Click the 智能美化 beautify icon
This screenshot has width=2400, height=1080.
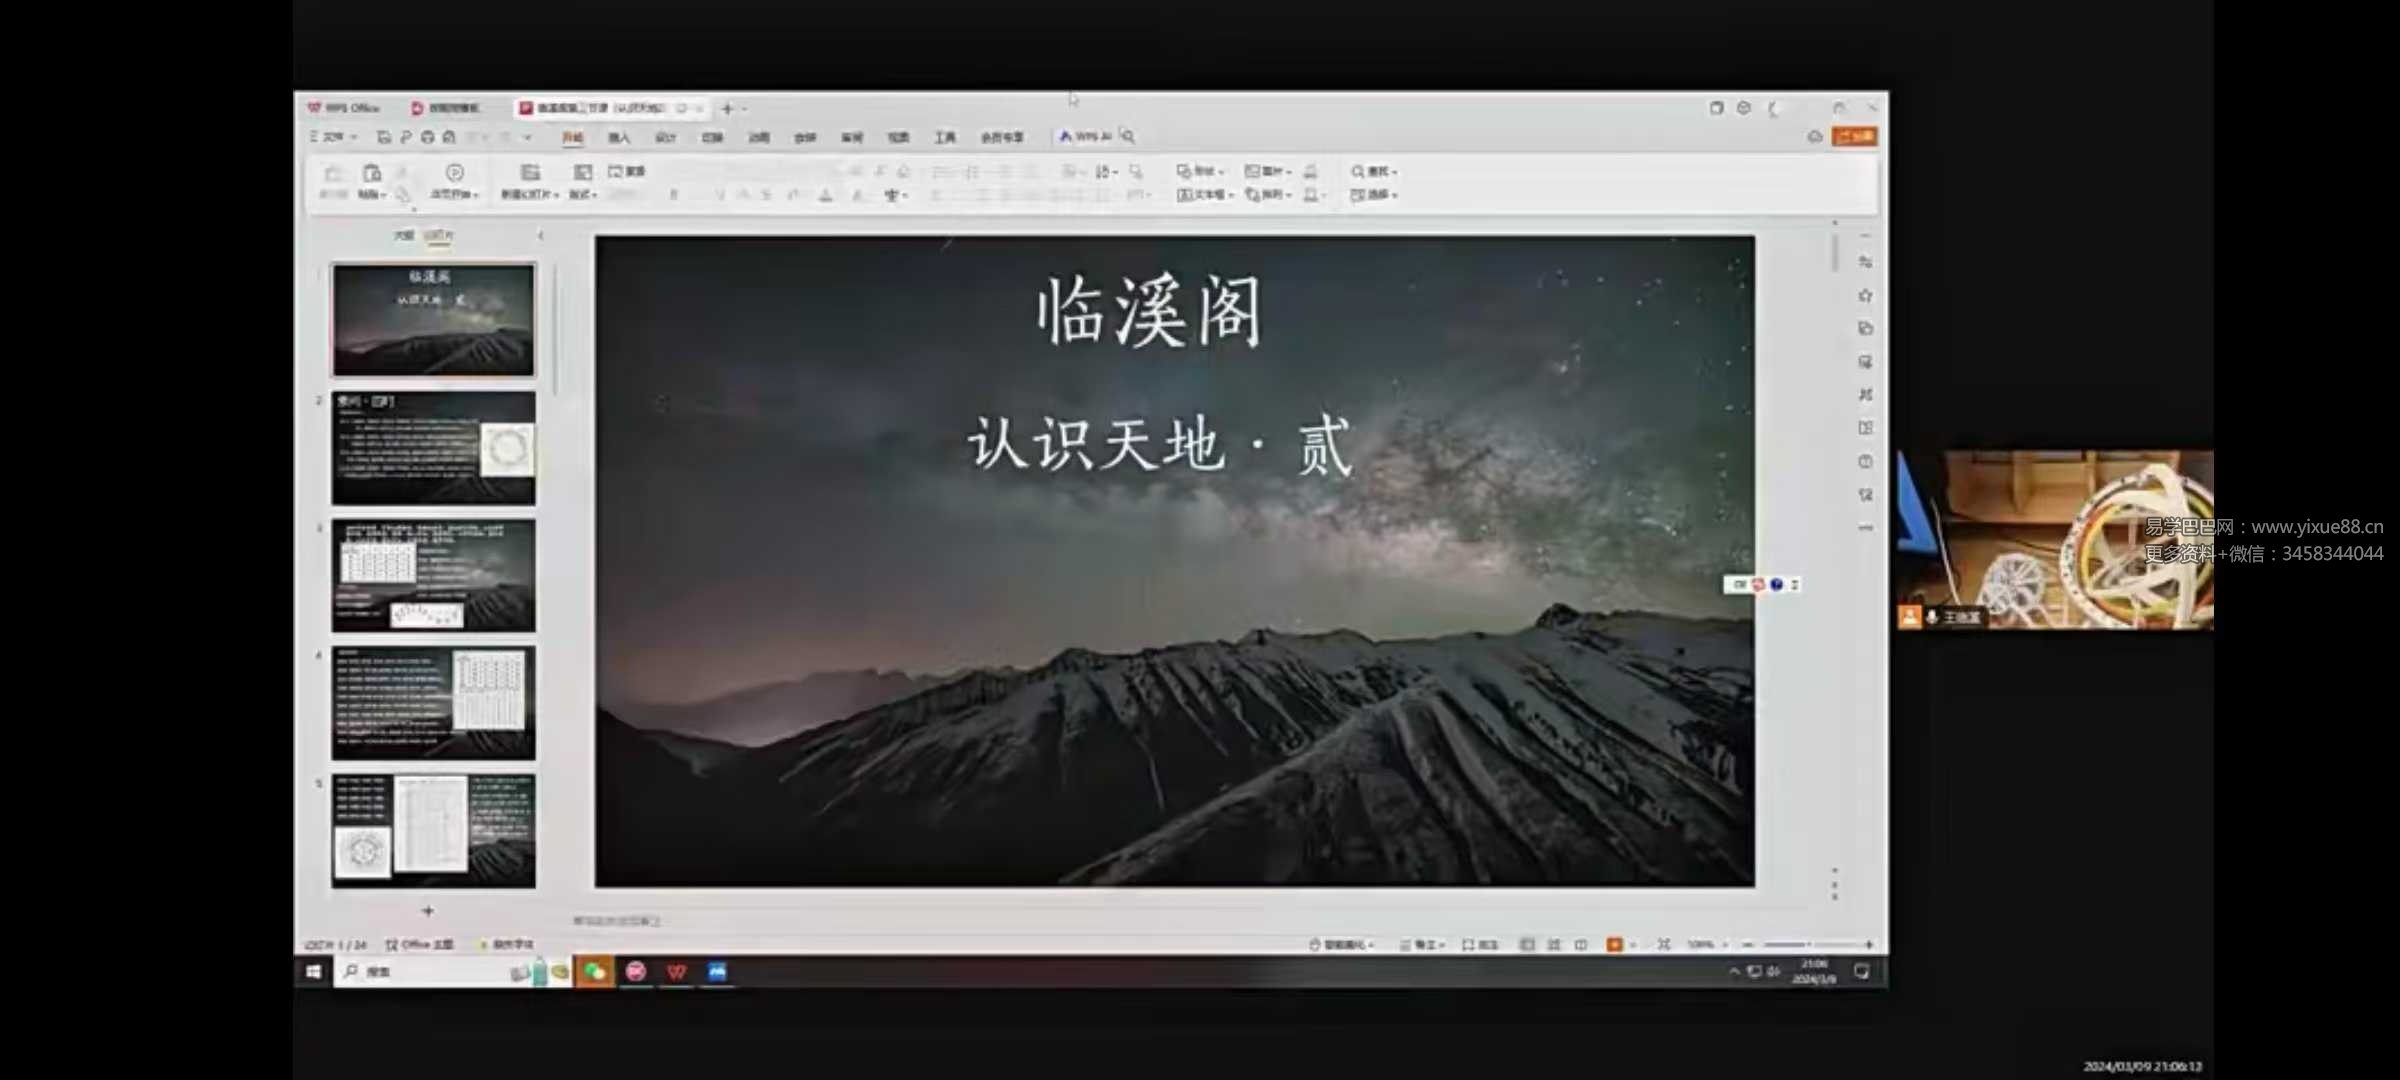click(x=1340, y=944)
